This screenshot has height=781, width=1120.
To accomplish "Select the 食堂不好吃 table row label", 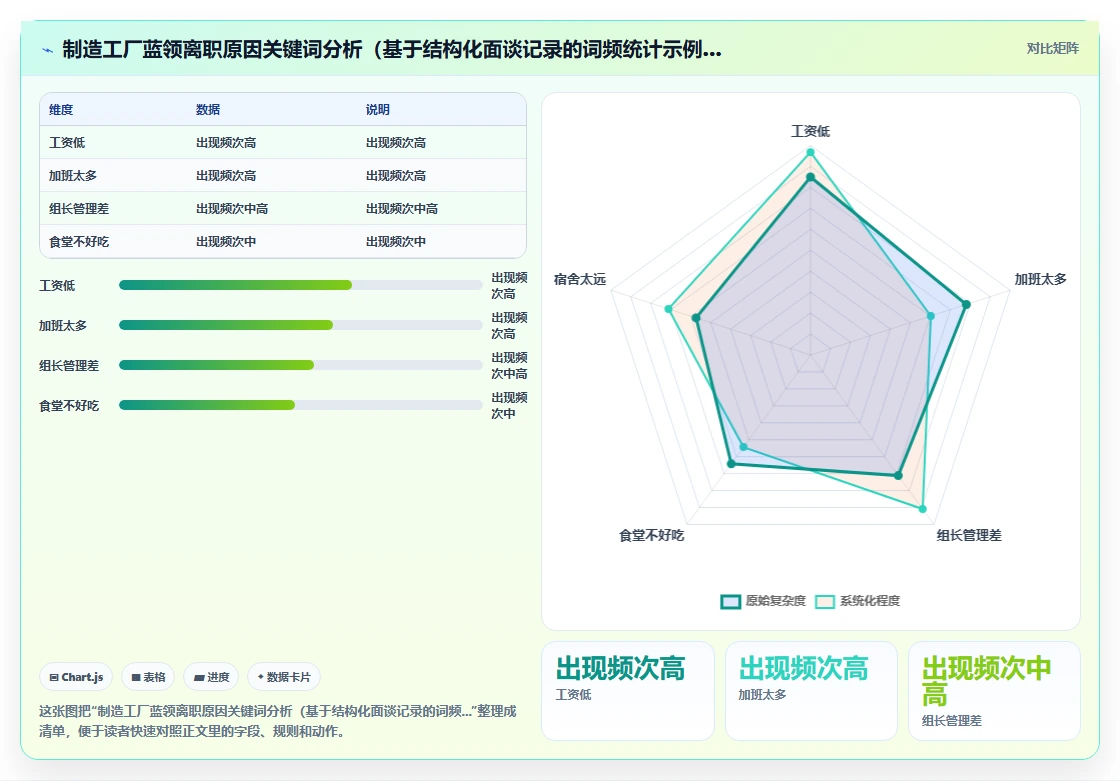I will click(x=79, y=242).
